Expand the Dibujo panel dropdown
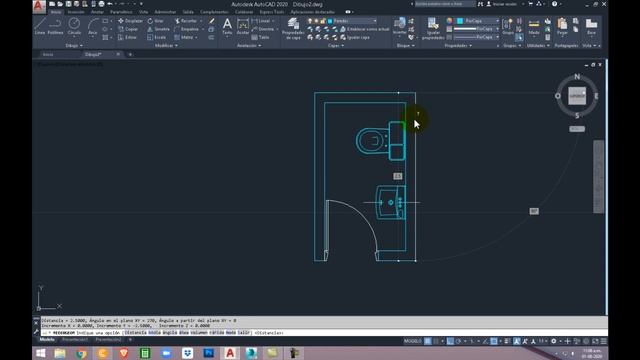640x360 pixels. [74, 46]
